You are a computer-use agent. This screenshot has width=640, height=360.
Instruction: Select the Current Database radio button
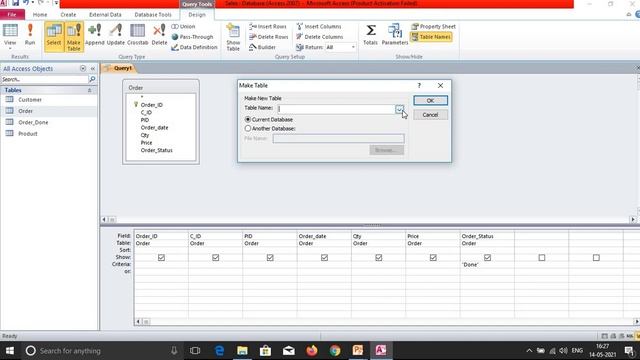coord(248,120)
